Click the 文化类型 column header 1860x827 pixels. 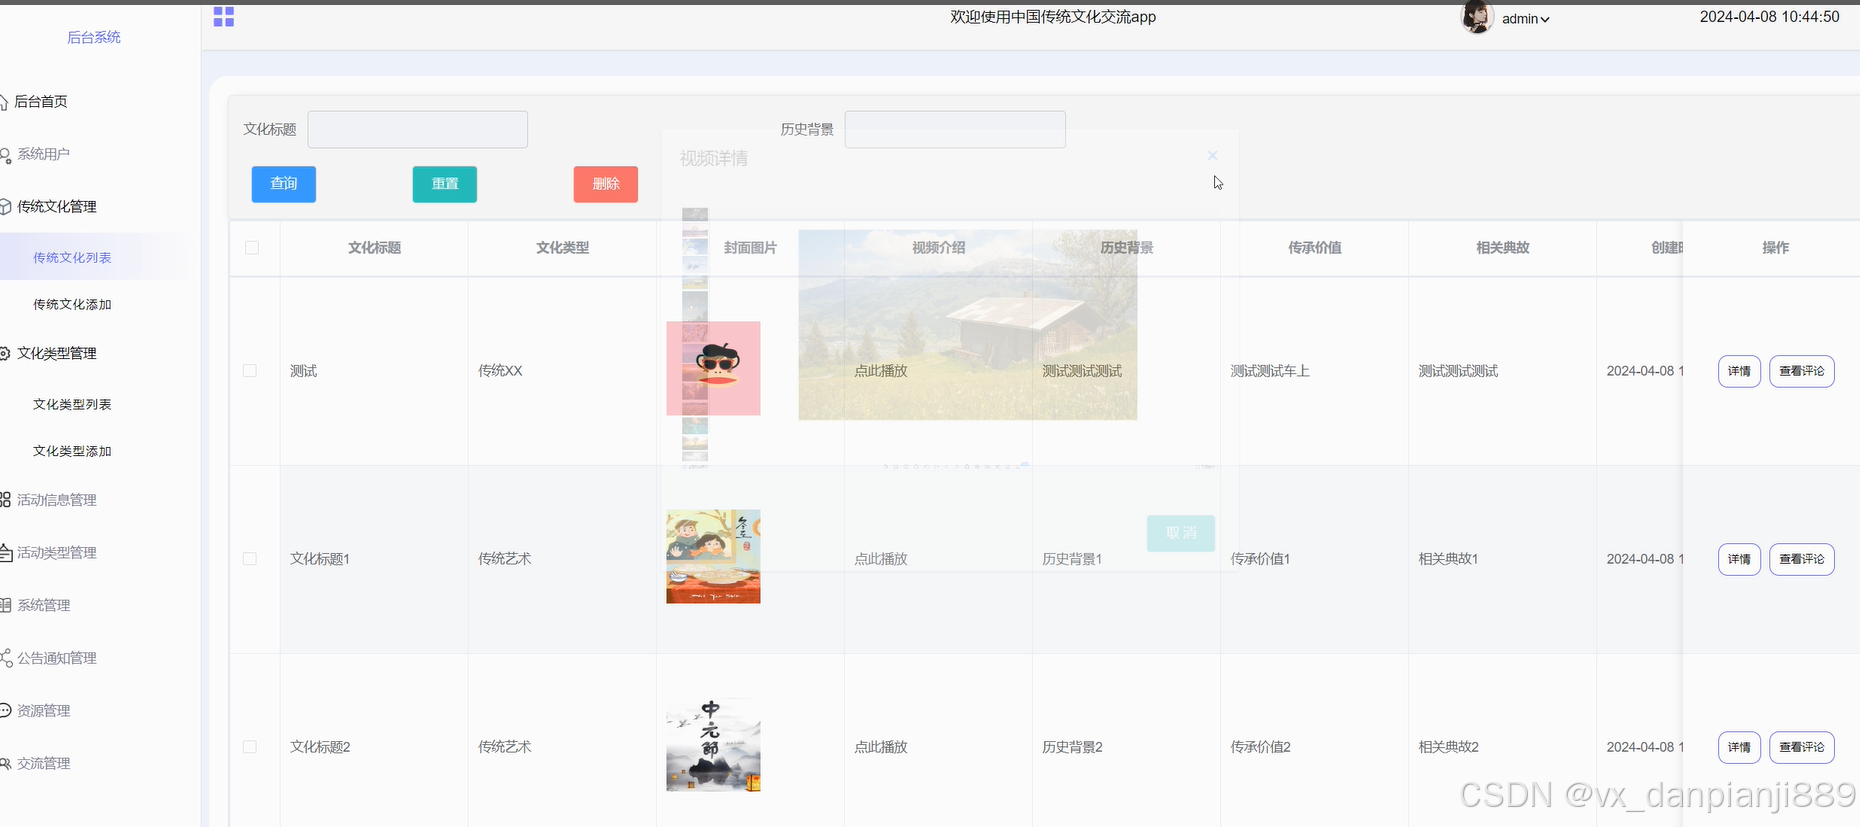point(562,248)
